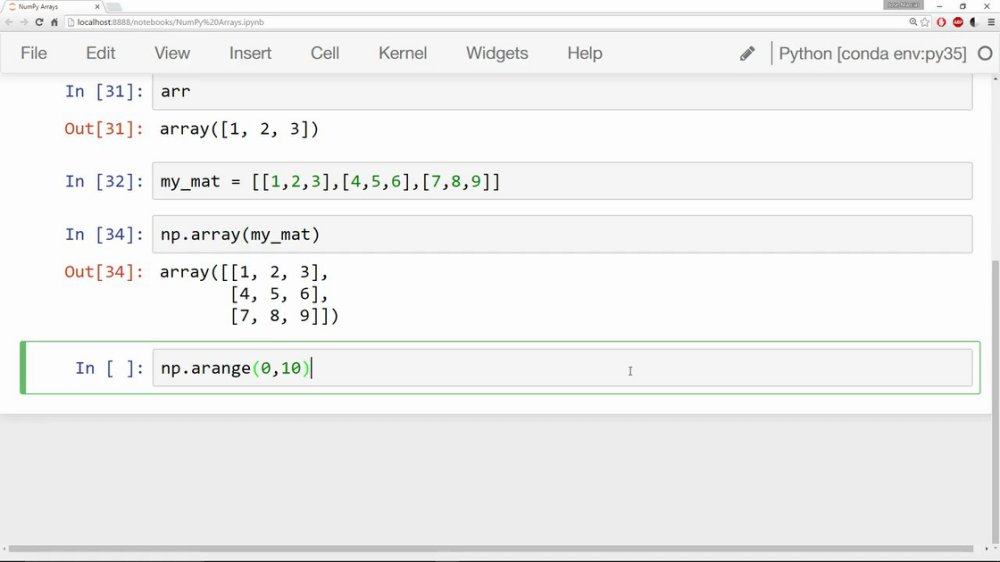Click the Python [conda env:py35] kernel name
Screen dimensions: 1000x562
coord(872,54)
